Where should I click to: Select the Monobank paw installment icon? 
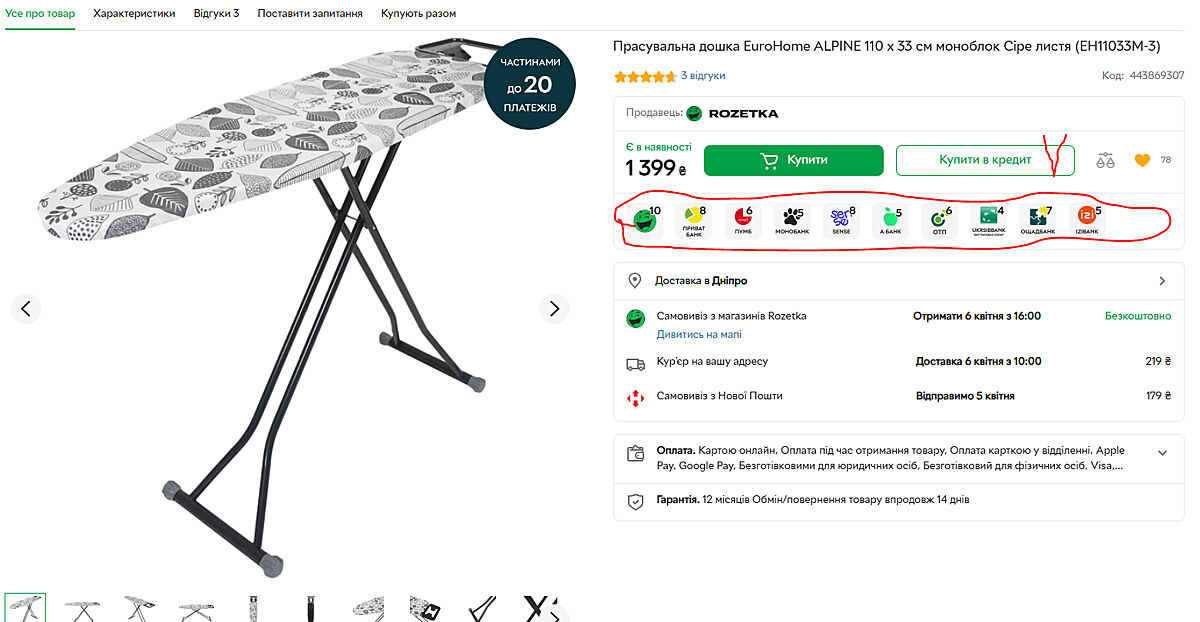click(791, 219)
